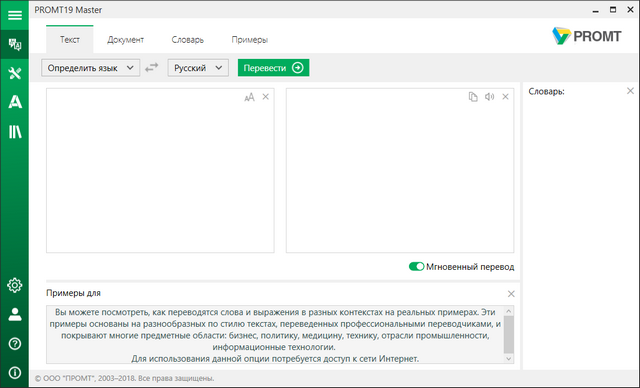This screenshot has height=388, width=640.
Task: Expand the Русский target language dropdown
Action: tap(198, 68)
